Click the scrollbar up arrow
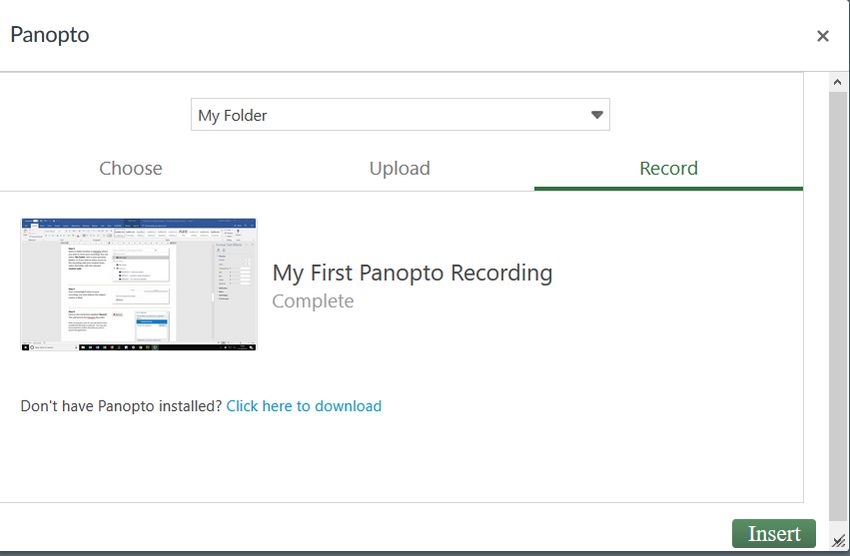 (838, 82)
